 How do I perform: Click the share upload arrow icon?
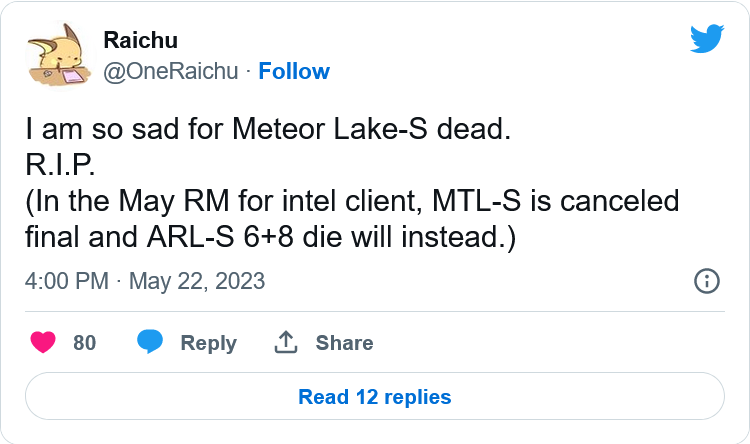[286, 342]
